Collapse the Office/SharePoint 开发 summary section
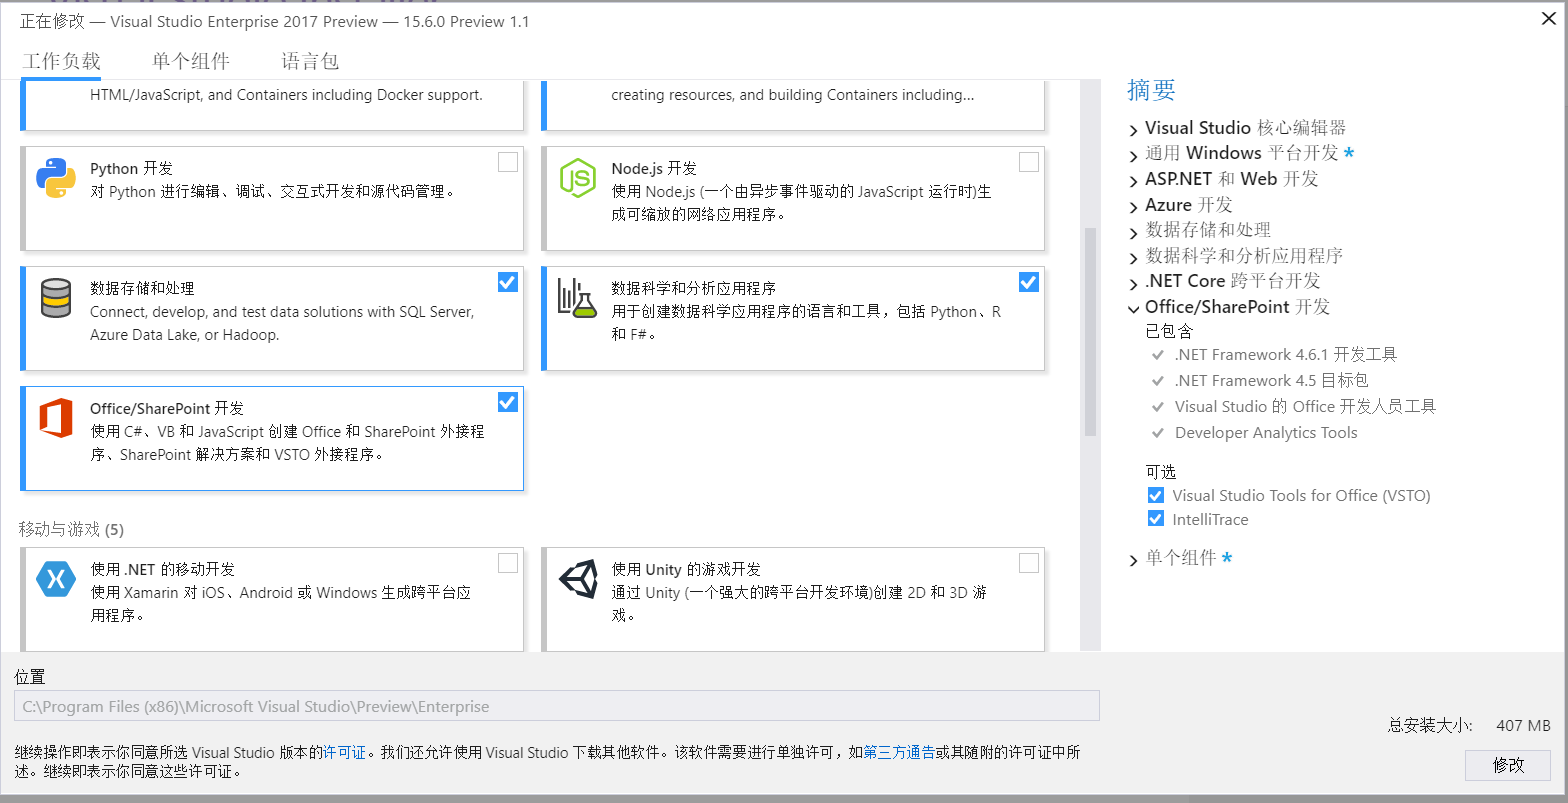This screenshot has height=803, width=1568. click(1133, 308)
